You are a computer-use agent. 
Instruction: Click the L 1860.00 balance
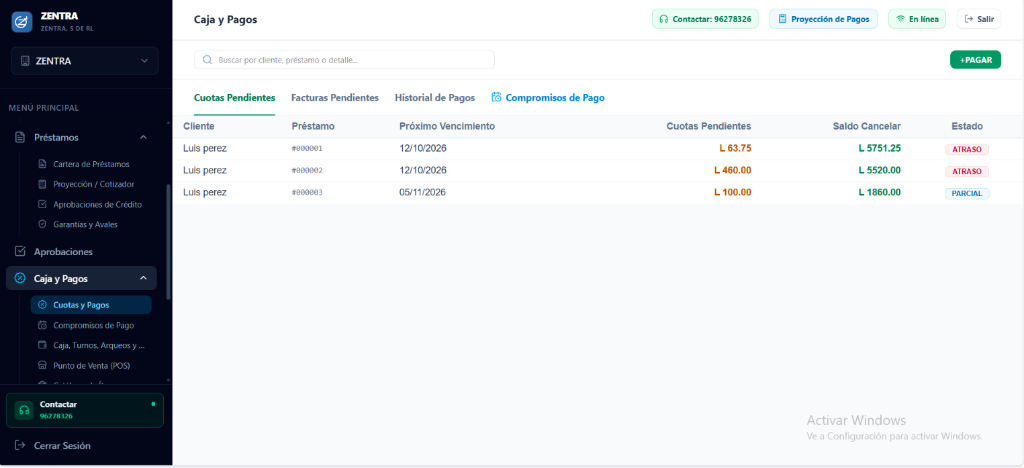point(880,193)
